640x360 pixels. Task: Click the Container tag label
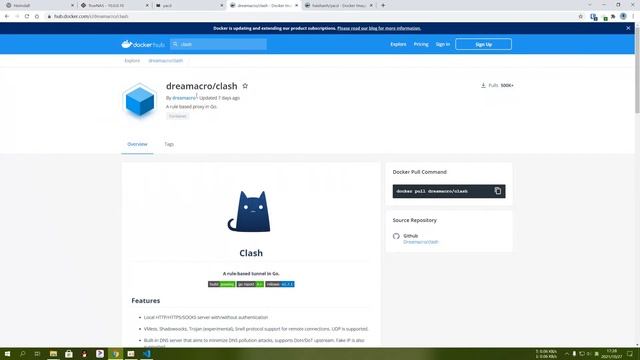tap(178, 116)
